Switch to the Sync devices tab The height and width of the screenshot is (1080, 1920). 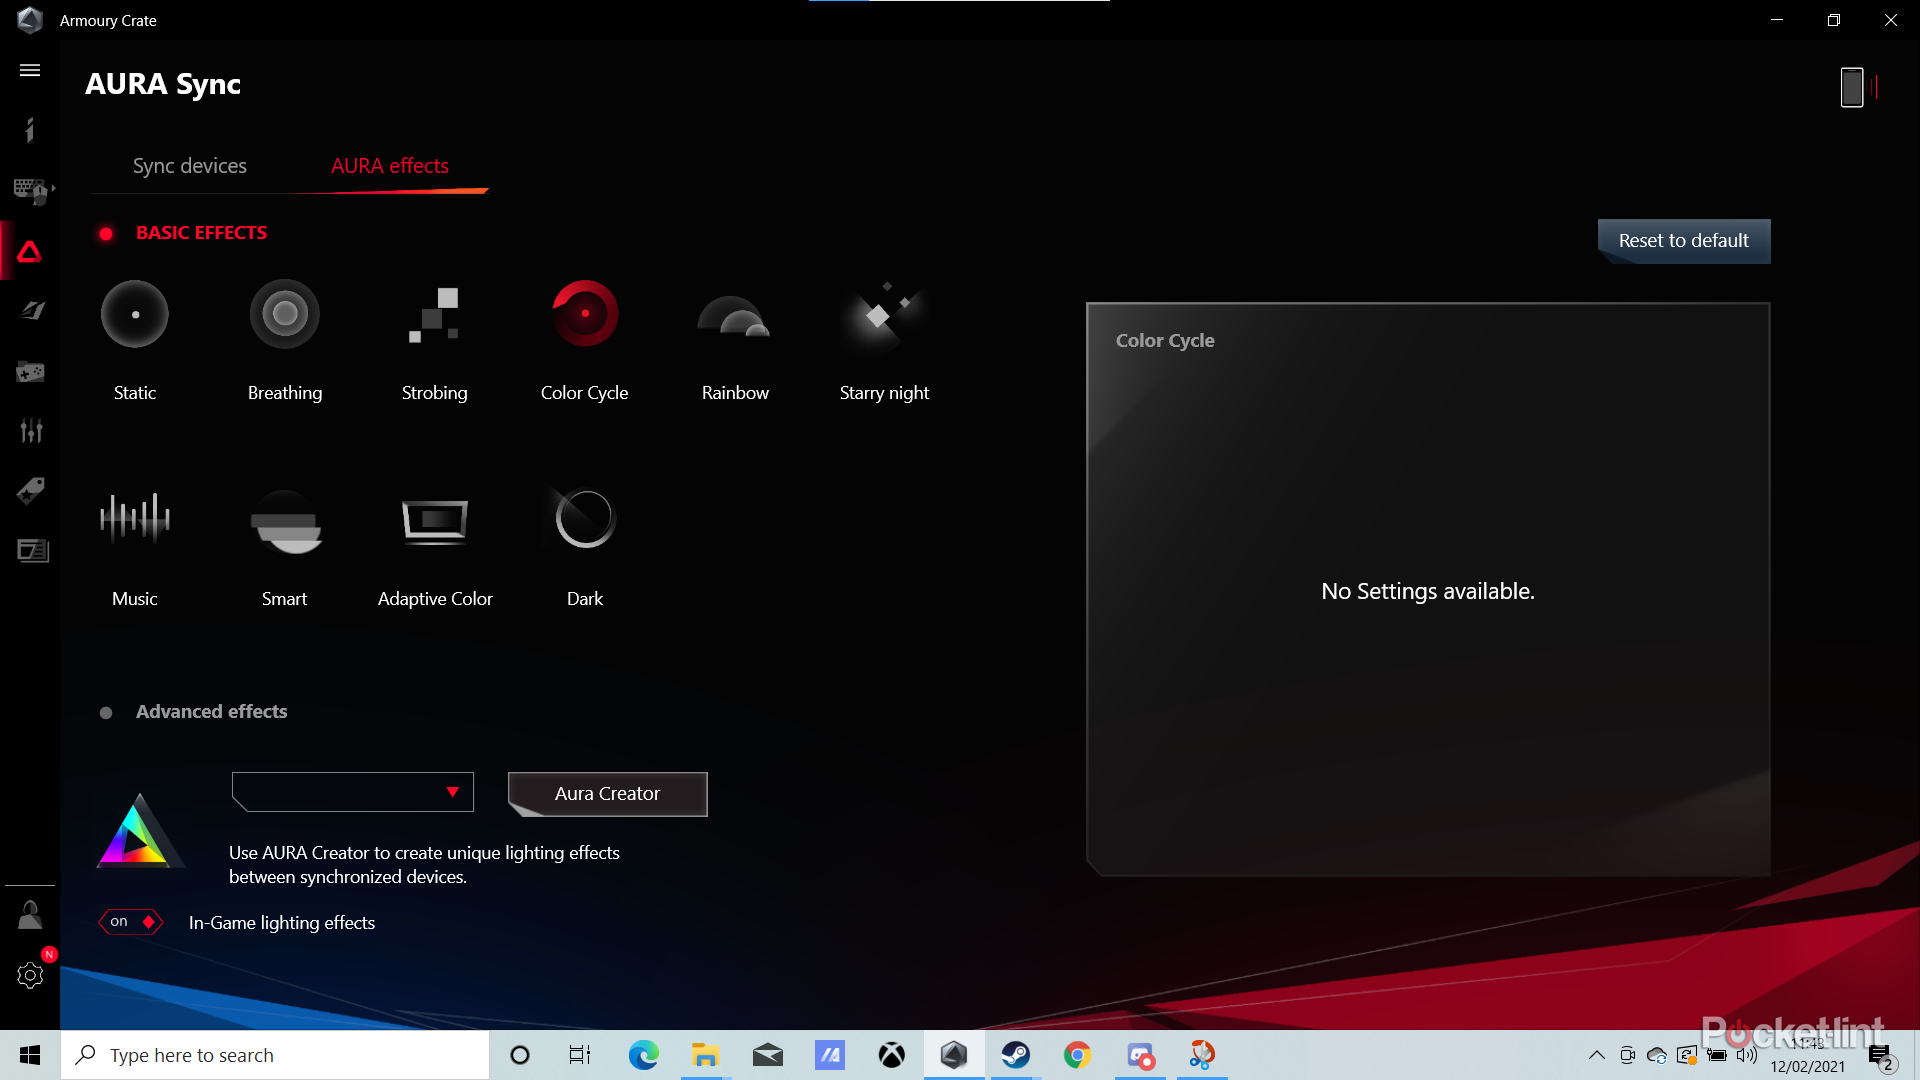190,166
